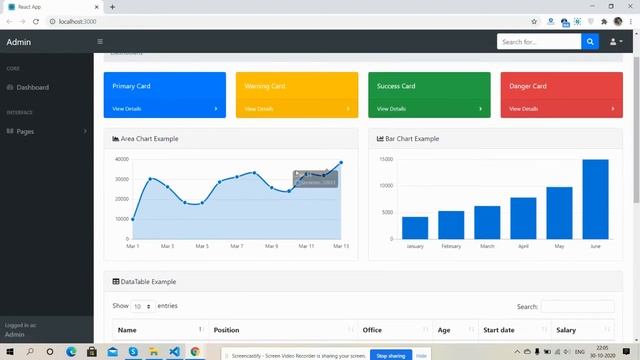Hide the Screencastify sharing notification
Image resolution: width=640 pixels, height=360 pixels.
coord(421,356)
